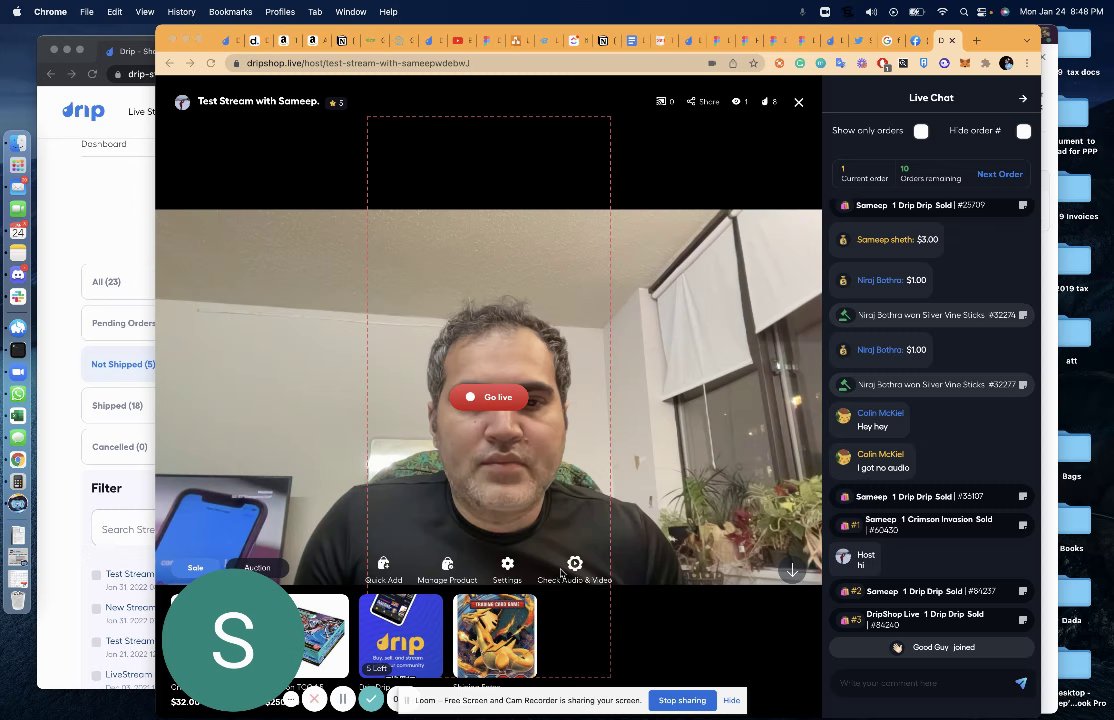
Task: Bookmark page with star icon
Action: click(753, 63)
